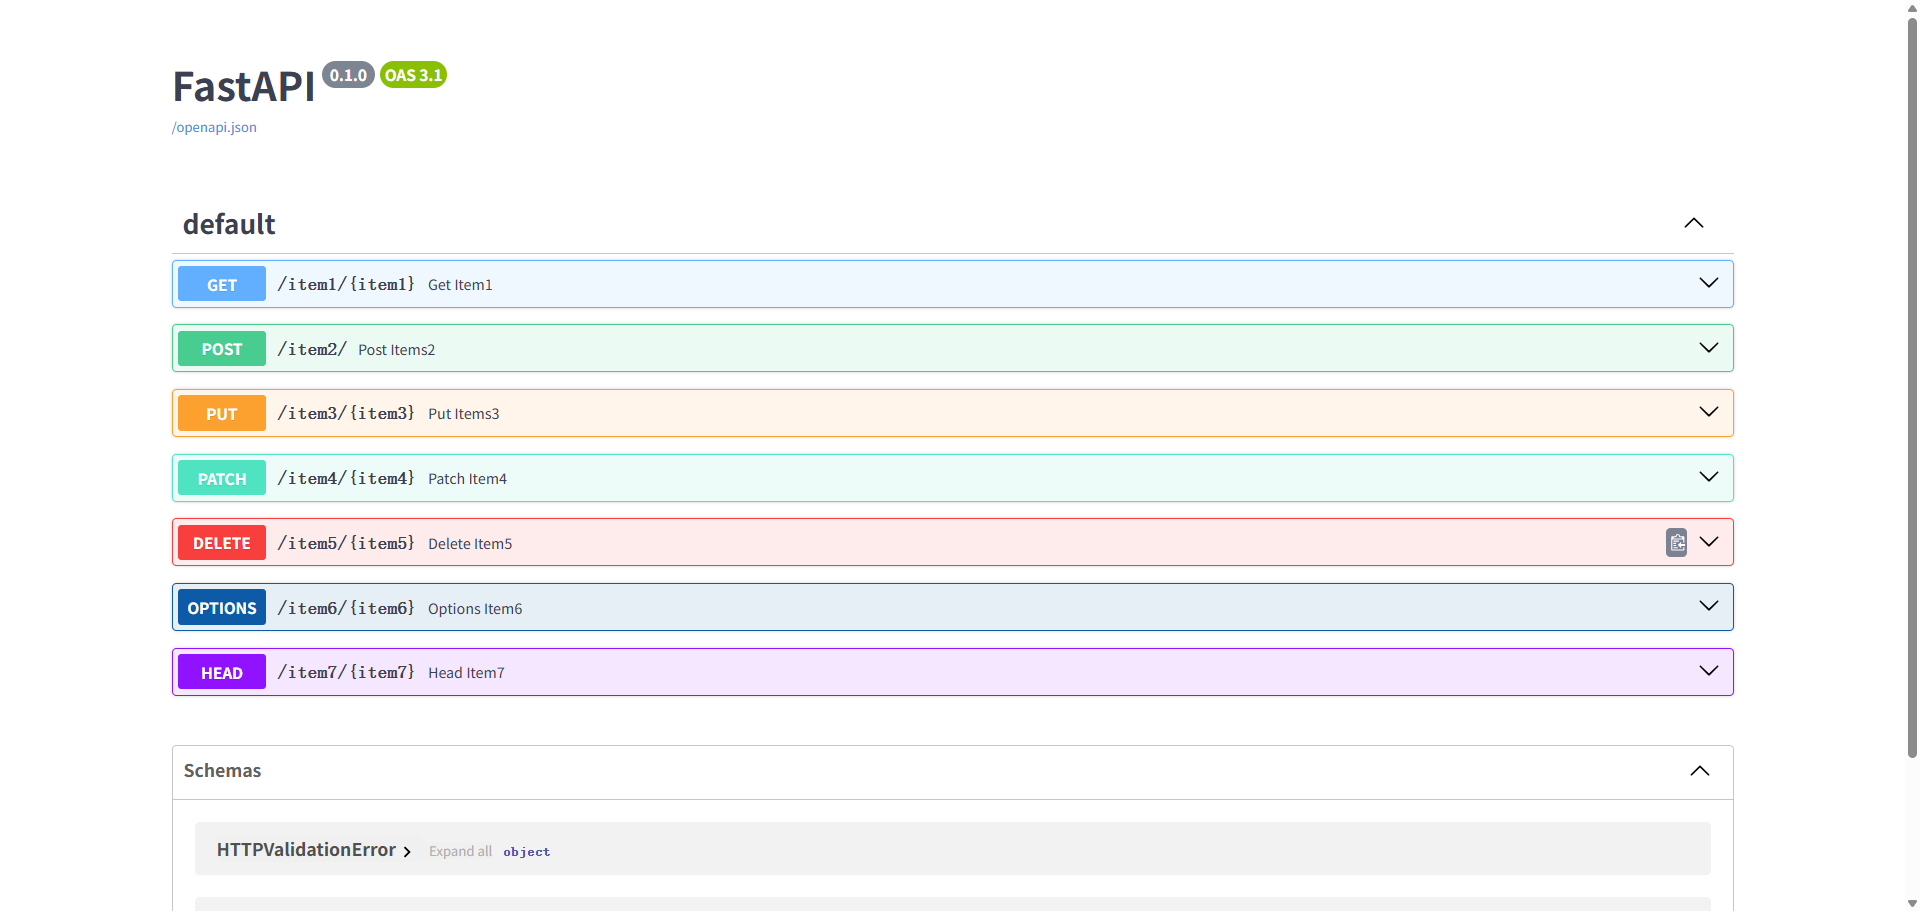Expand the HTTPValidationError schema
Viewport: 1920px width, 911px height.
407,851
